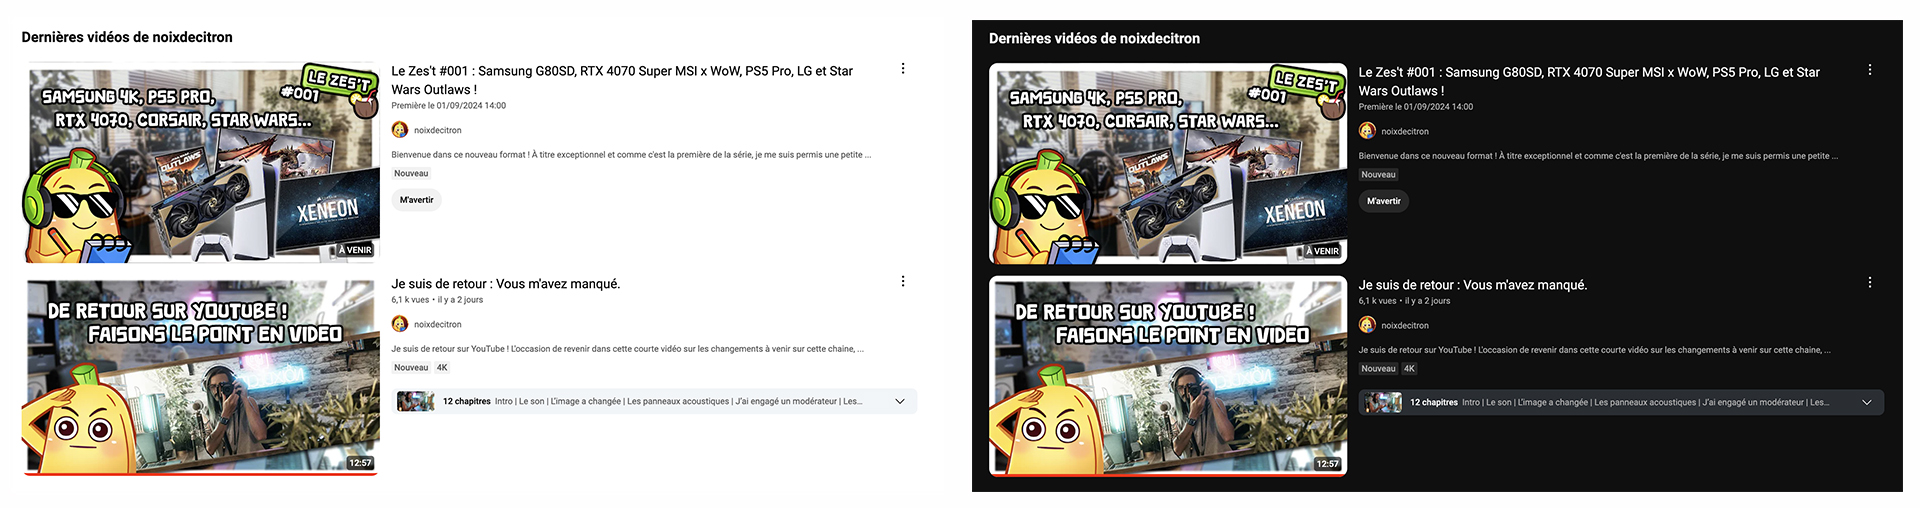Click 'Dernières vidéos de noixdecitron' heading, light theme
This screenshot has height=508, width=1920.
click(x=127, y=37)
